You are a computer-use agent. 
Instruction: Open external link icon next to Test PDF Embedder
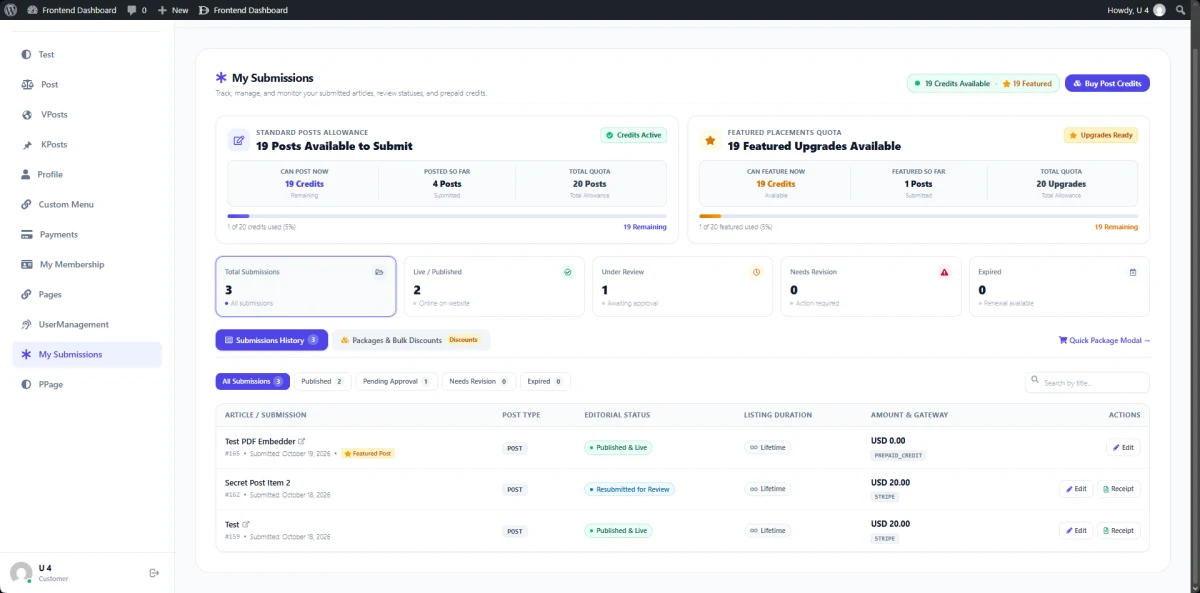pyautogui.click(x=302, y=441)
